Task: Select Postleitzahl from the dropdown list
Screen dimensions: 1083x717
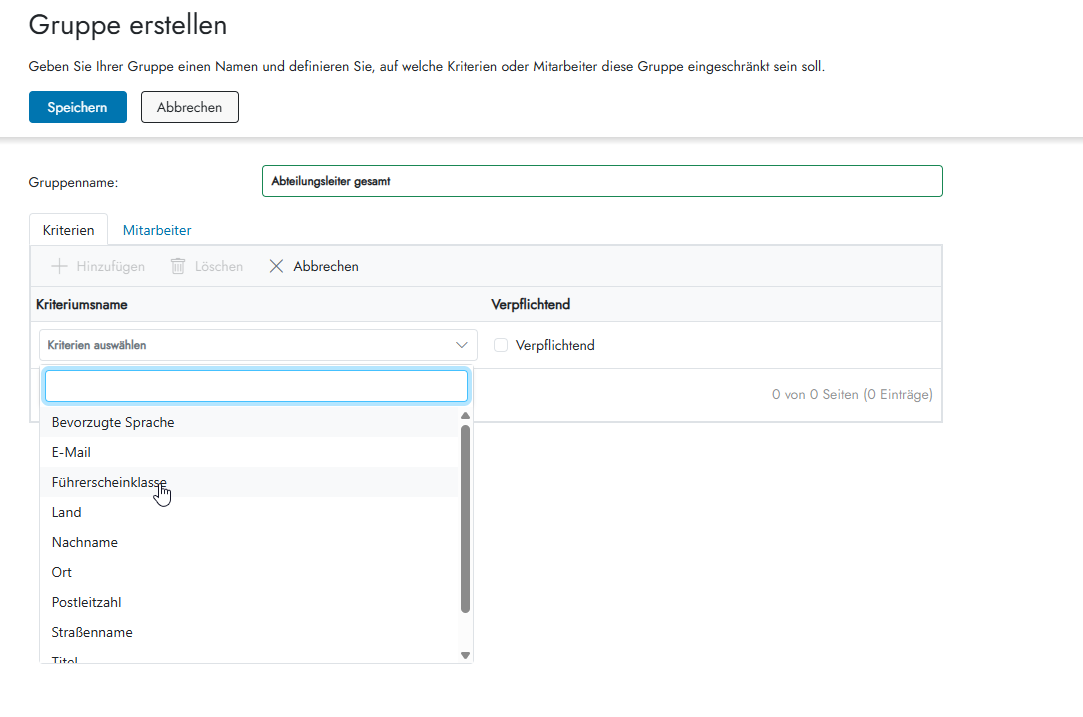Action: click(x=87, y=602)
